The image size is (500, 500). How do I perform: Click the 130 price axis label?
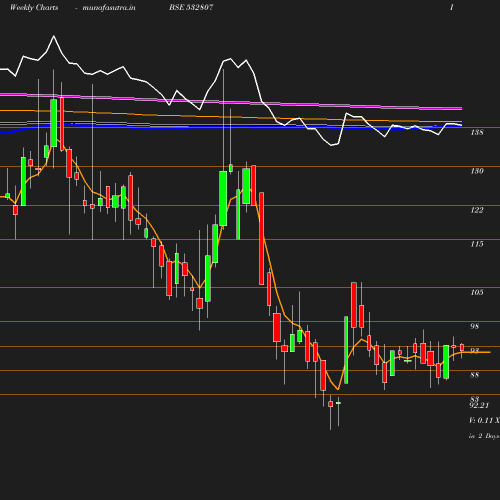pos(477,171)
